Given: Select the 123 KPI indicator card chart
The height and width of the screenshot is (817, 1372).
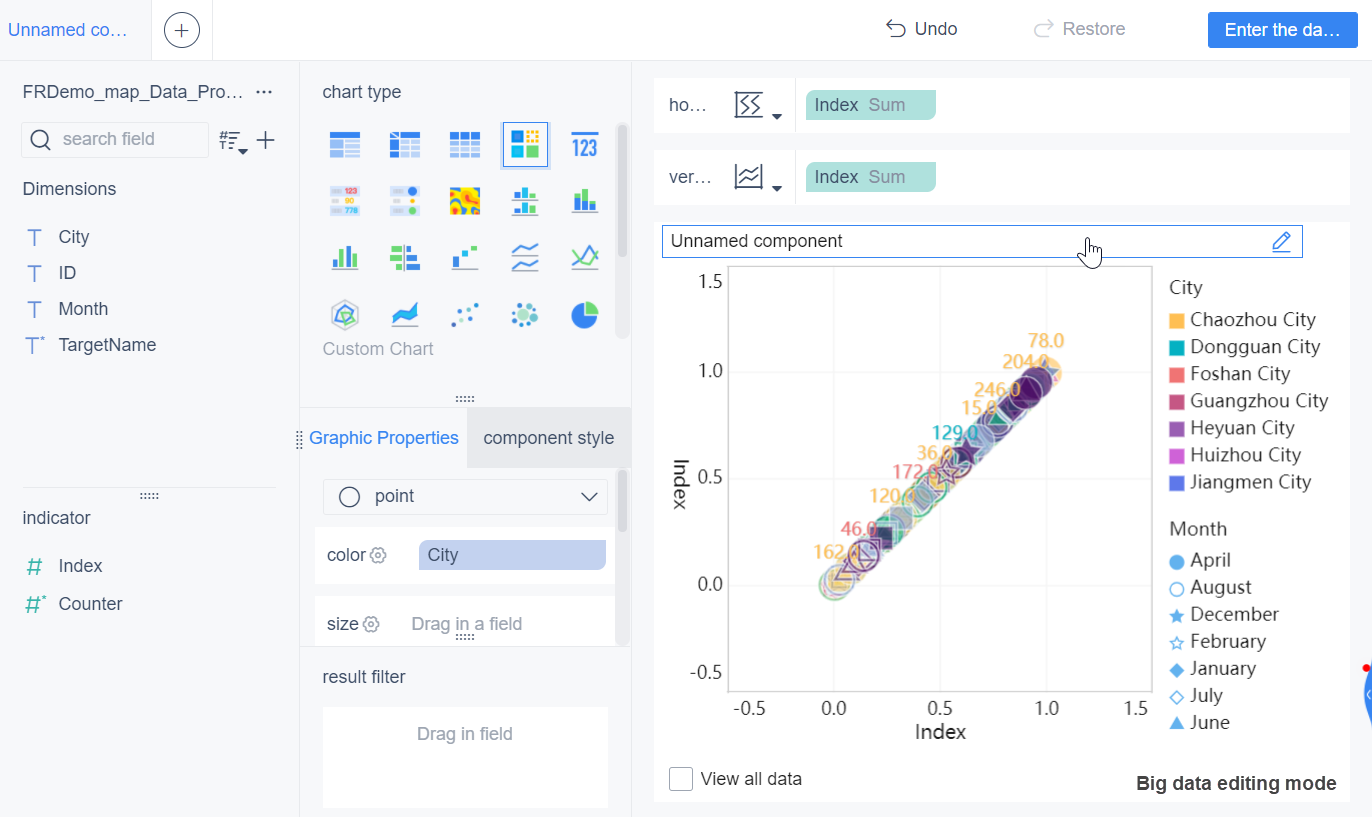Looking at the screenshot, I should click(585, 145).
